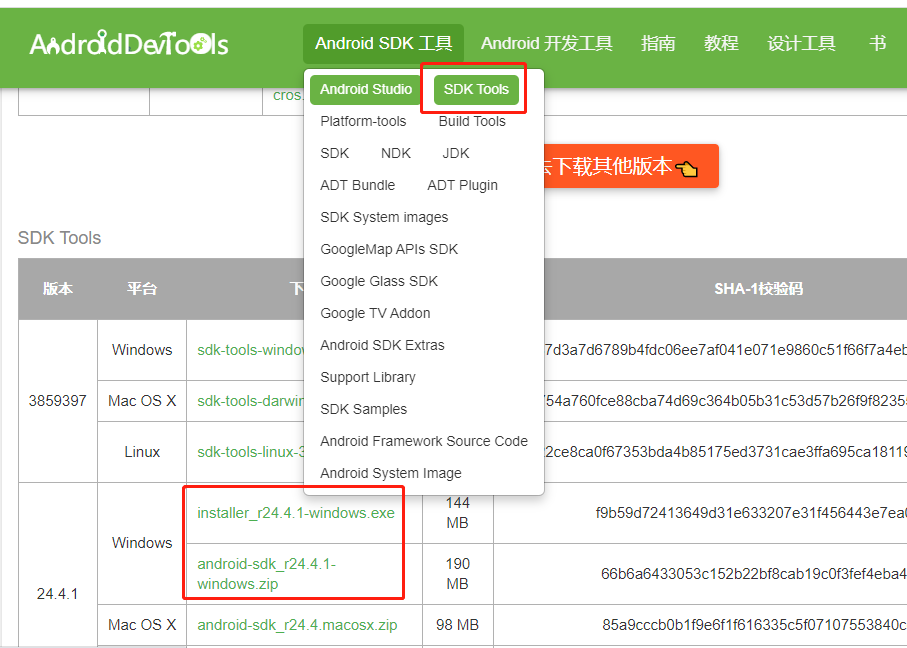Choose ADT Bundle from the menu
Viewport: 907px width, 648px height.
point(357,185)
